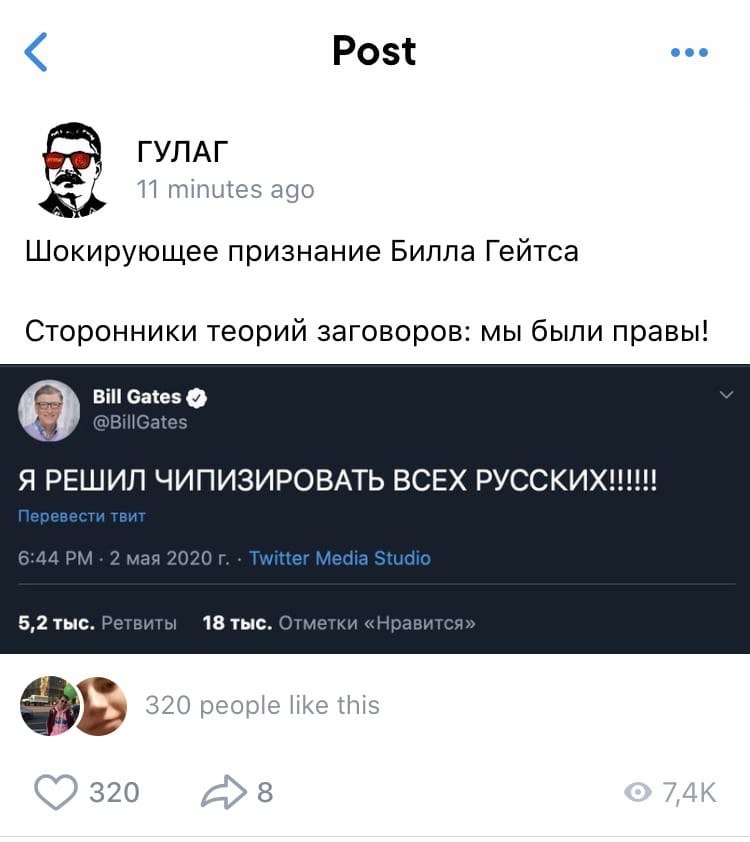View the 5,2 тыс. Ретвиты count

pos(97,623)
